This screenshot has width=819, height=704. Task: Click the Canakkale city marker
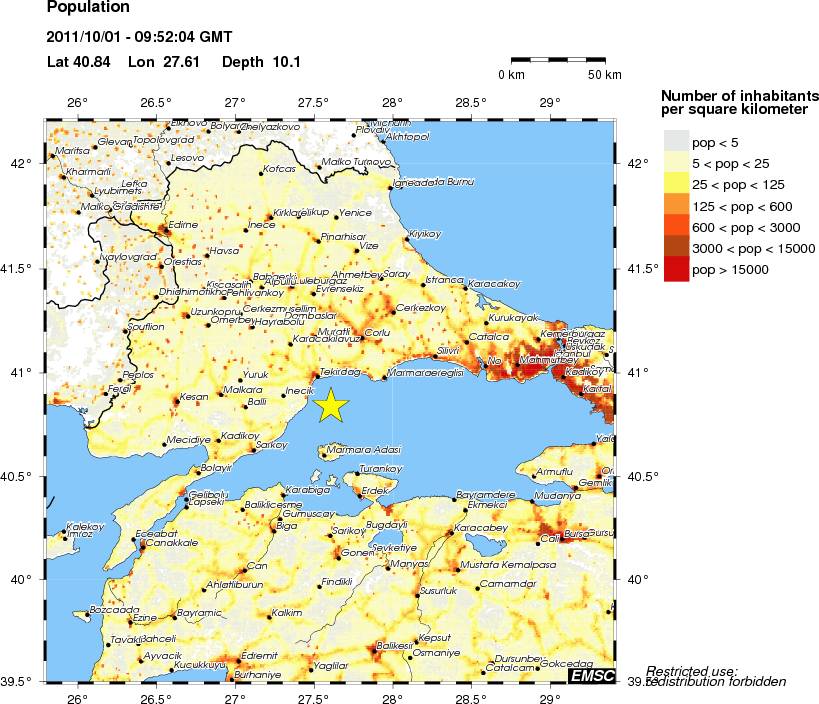point(143,544)
